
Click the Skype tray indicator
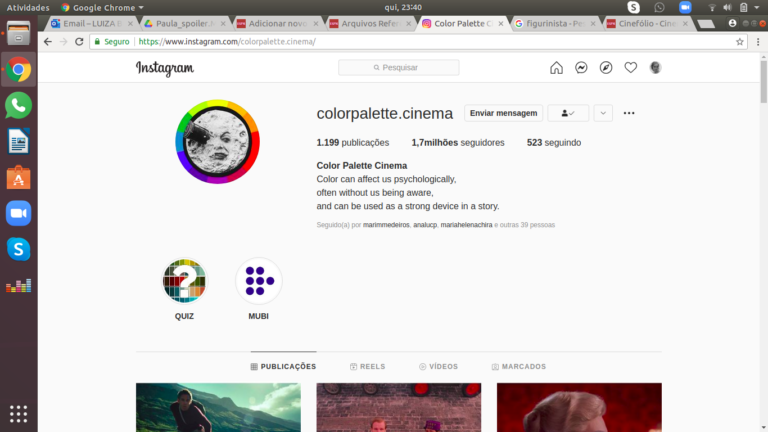(x=633, y=7)
